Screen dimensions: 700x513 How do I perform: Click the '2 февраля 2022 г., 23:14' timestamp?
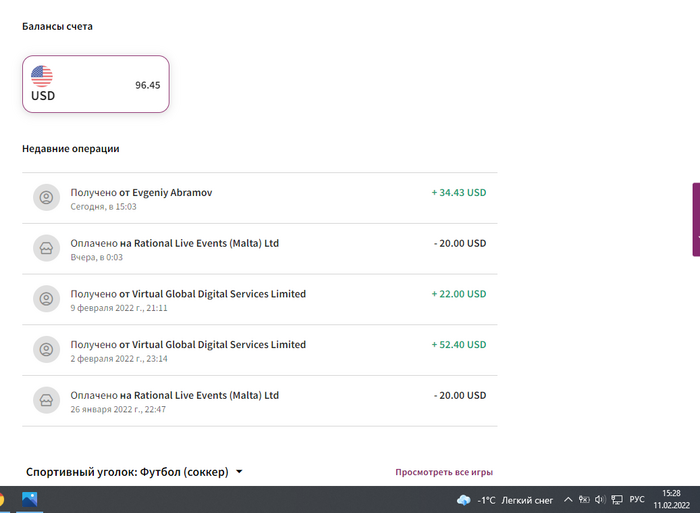click(119, 359)
